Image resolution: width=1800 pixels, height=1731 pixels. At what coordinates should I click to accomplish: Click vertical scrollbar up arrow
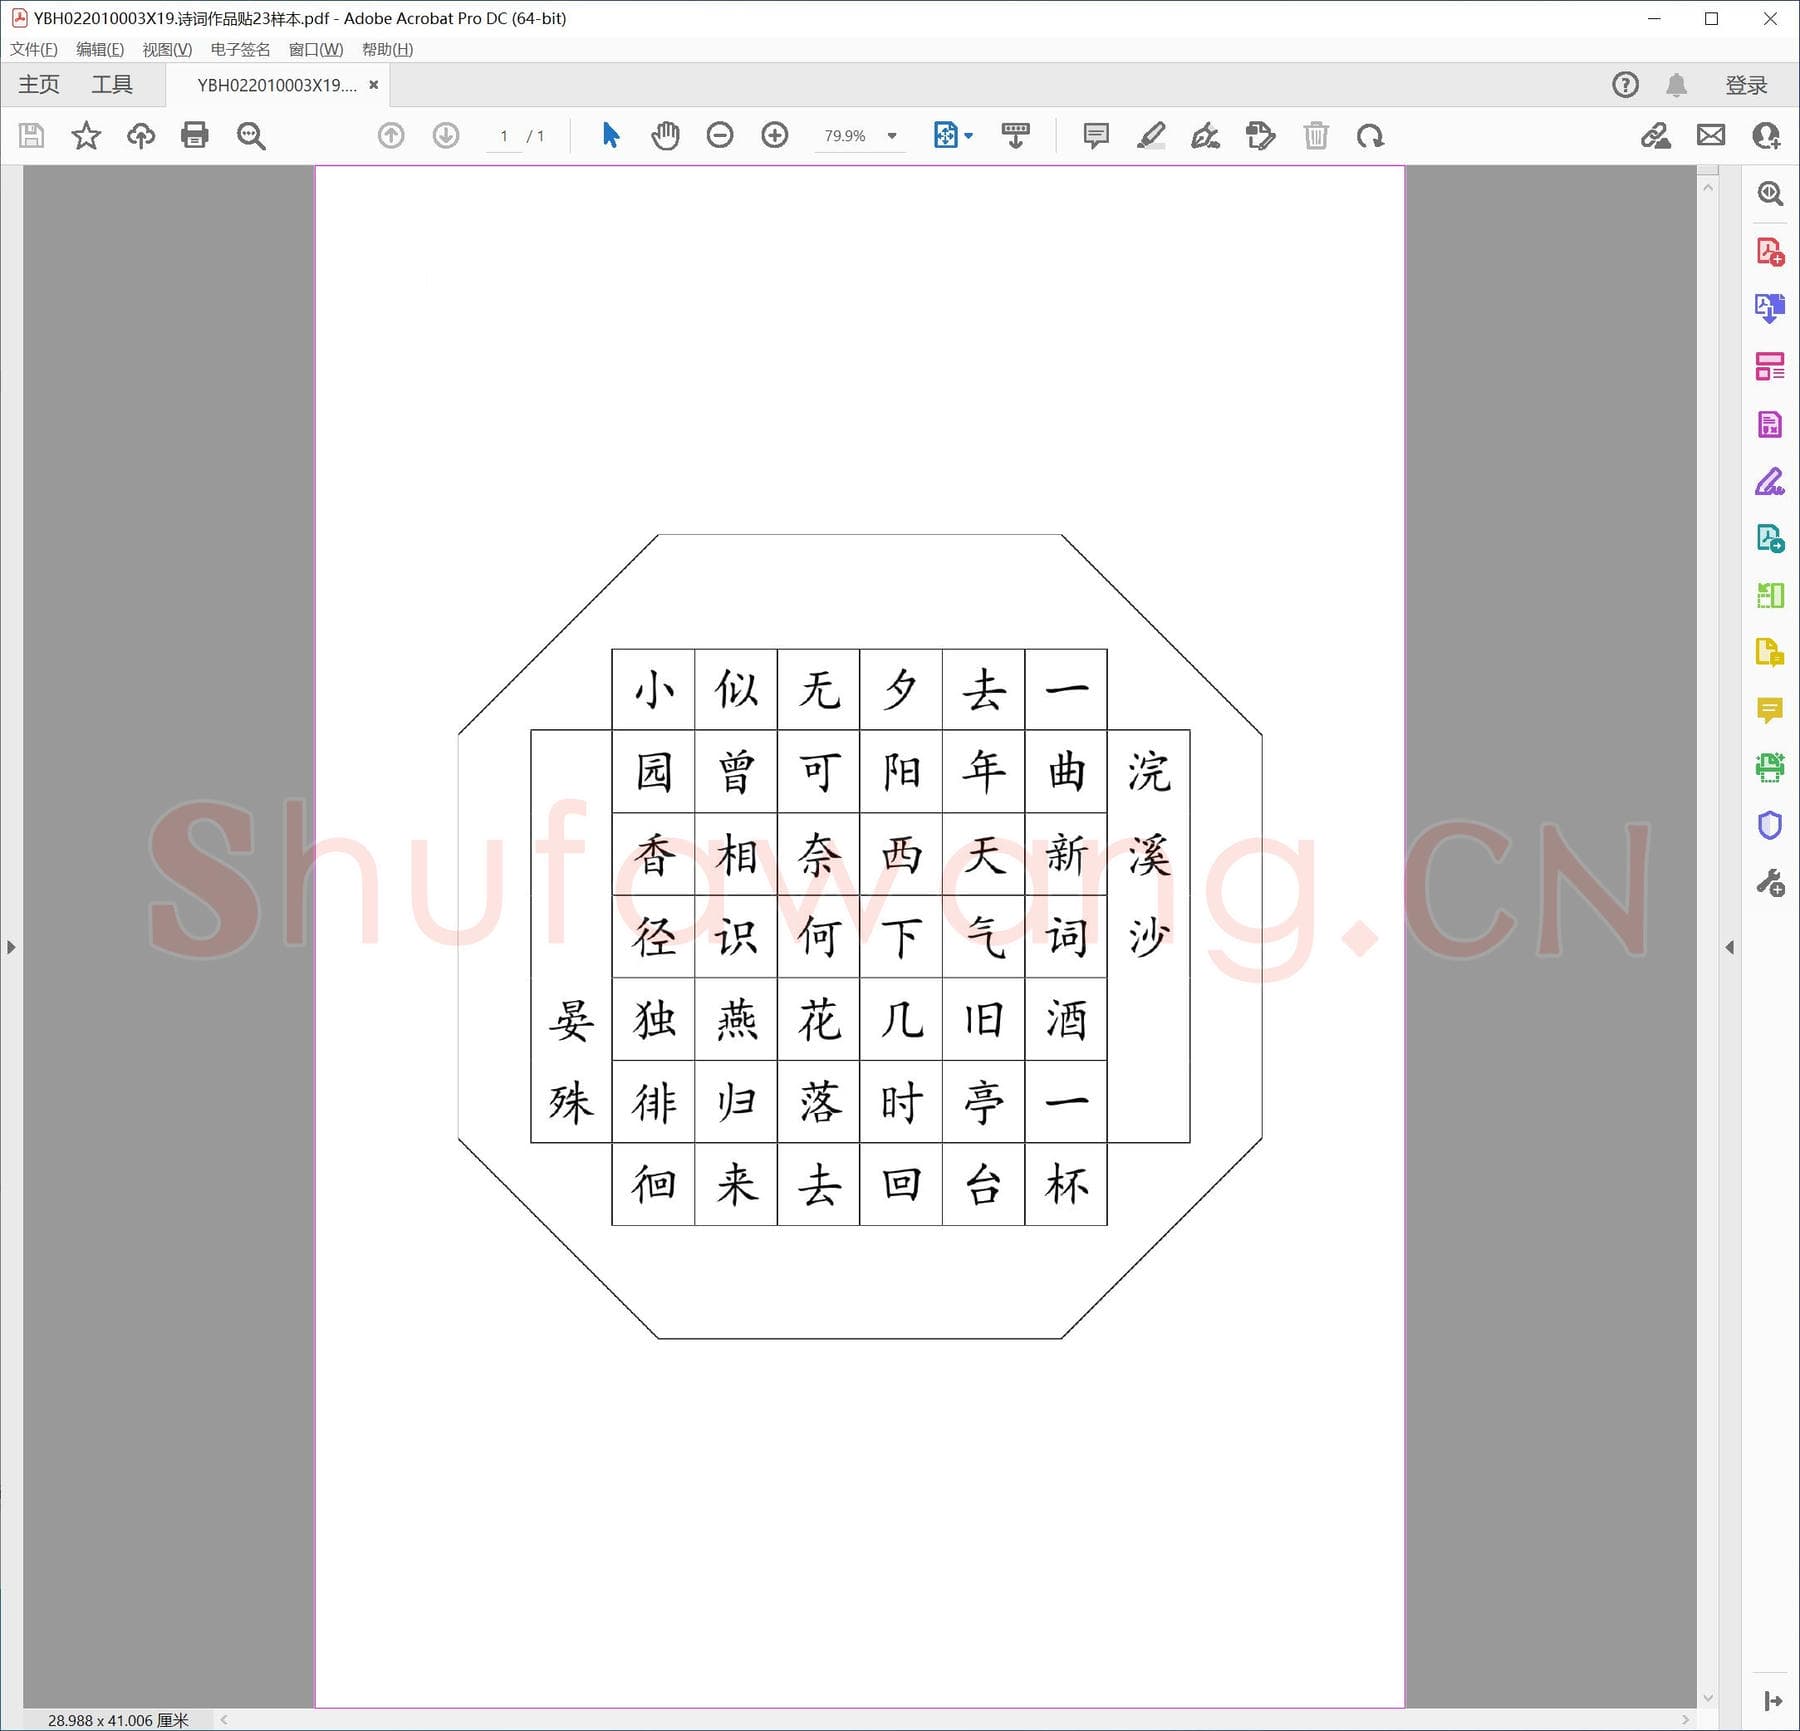[x=1708, y=187]
